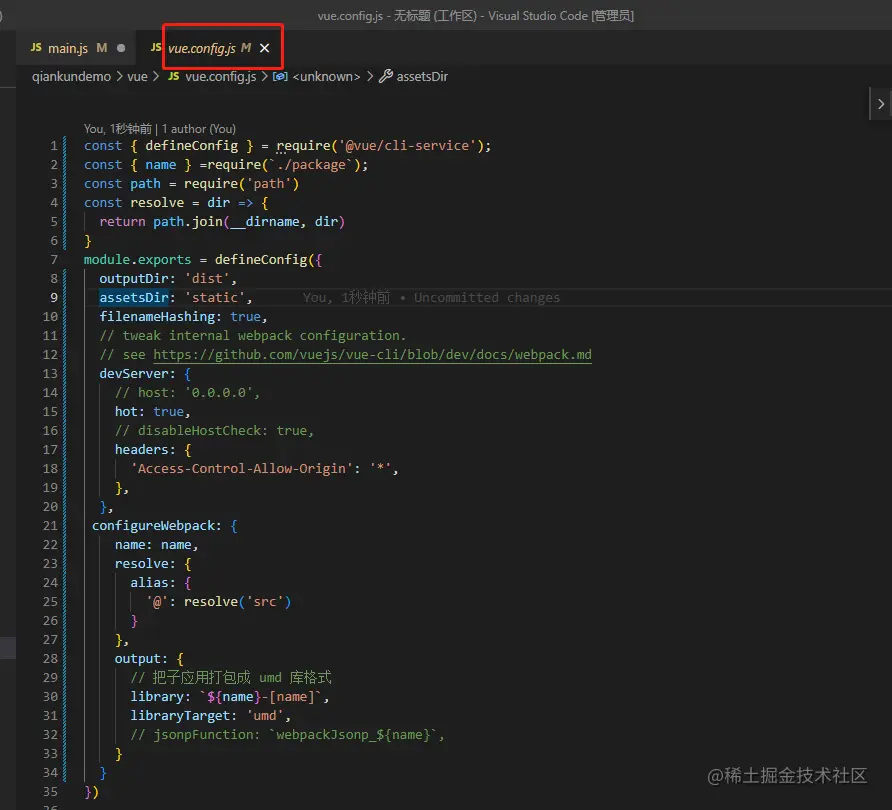Click the 'devServer' property name

point(134,374)
